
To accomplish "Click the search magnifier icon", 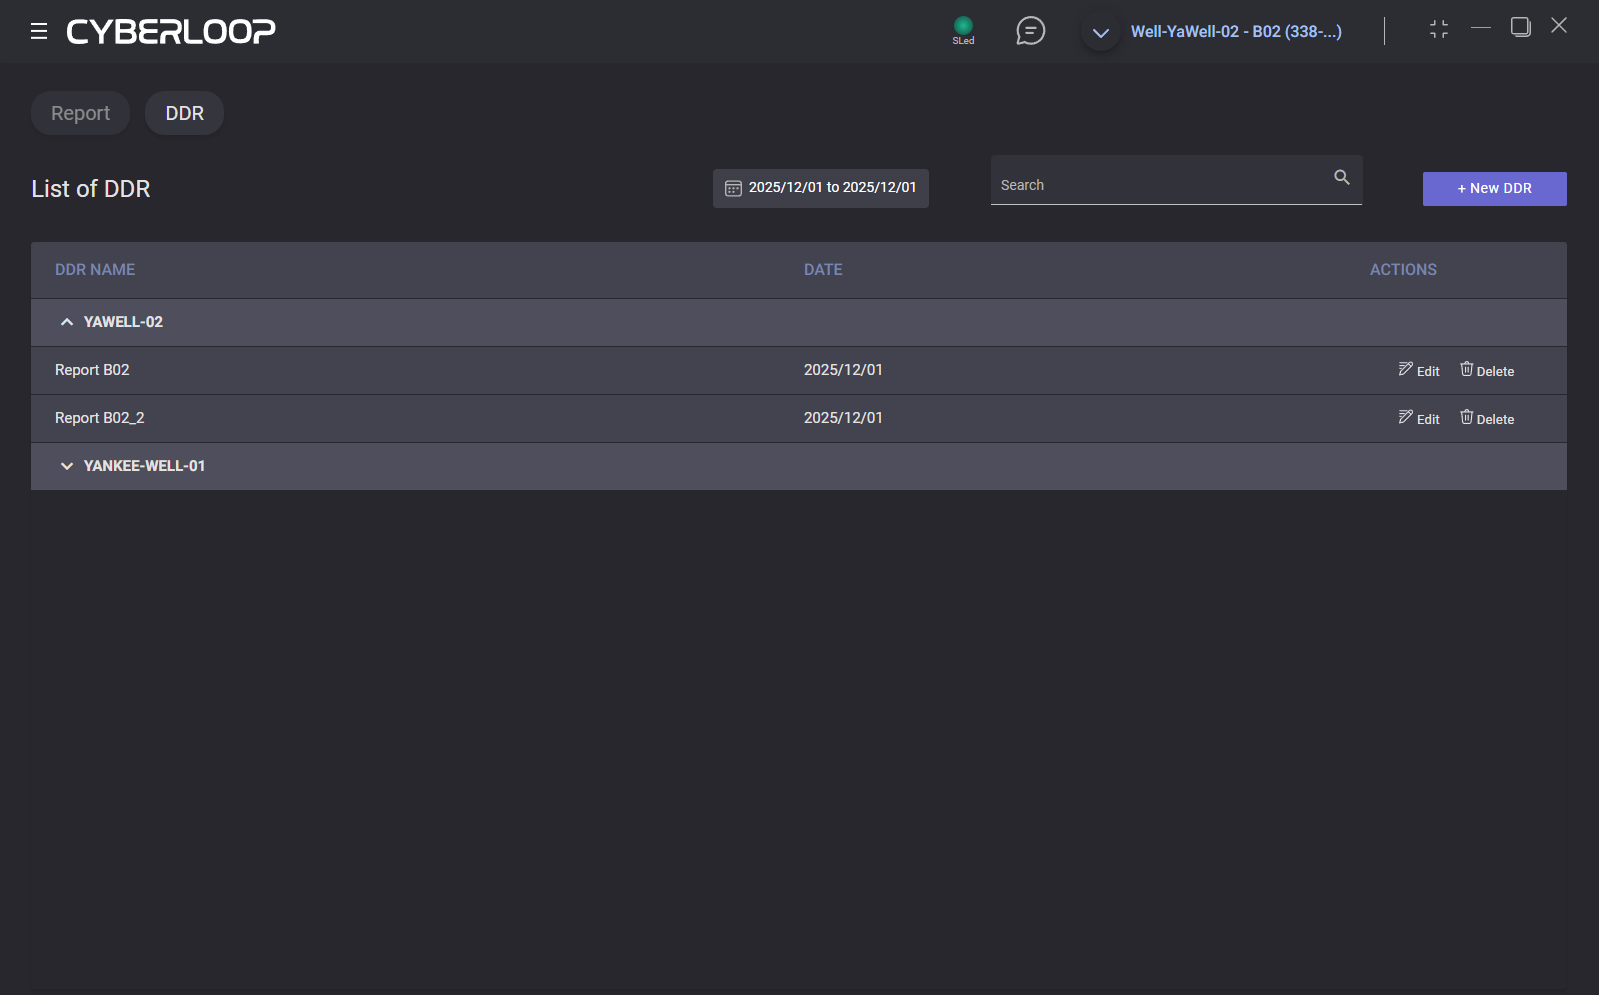I will click(x=1342, y=178).
